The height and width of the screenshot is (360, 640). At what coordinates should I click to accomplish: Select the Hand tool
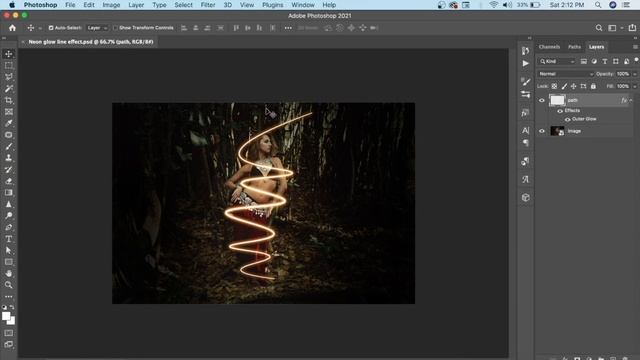pos(9,273)
